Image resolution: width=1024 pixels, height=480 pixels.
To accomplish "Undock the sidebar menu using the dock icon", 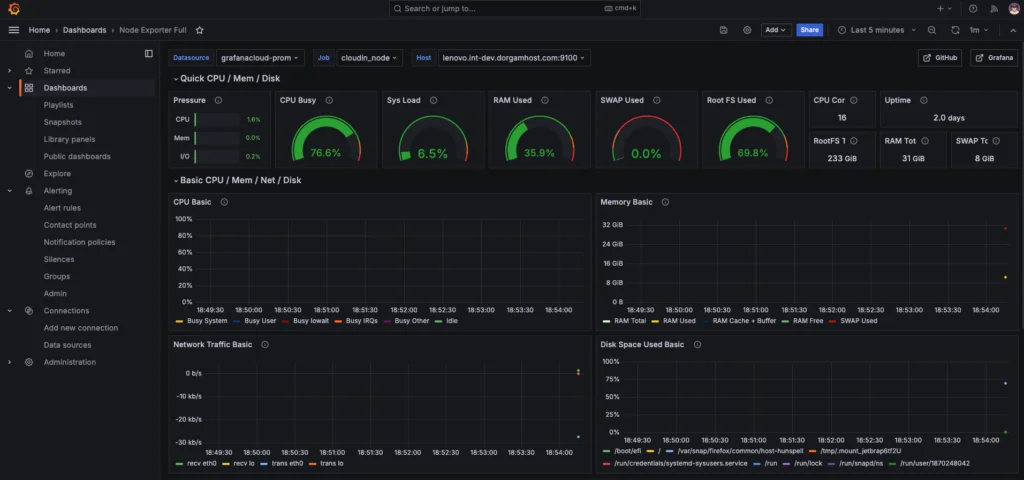I will [149, 53].
